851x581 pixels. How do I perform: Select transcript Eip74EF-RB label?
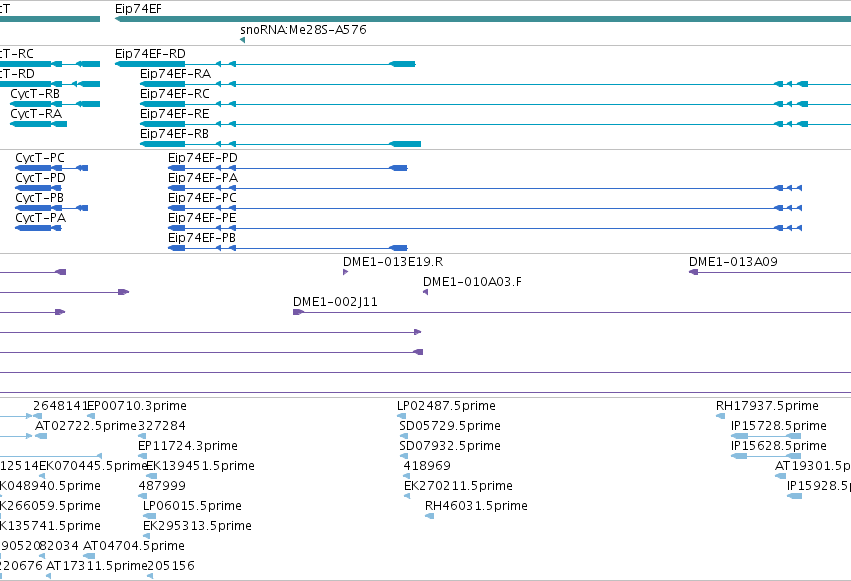click(x=174, y=134)
